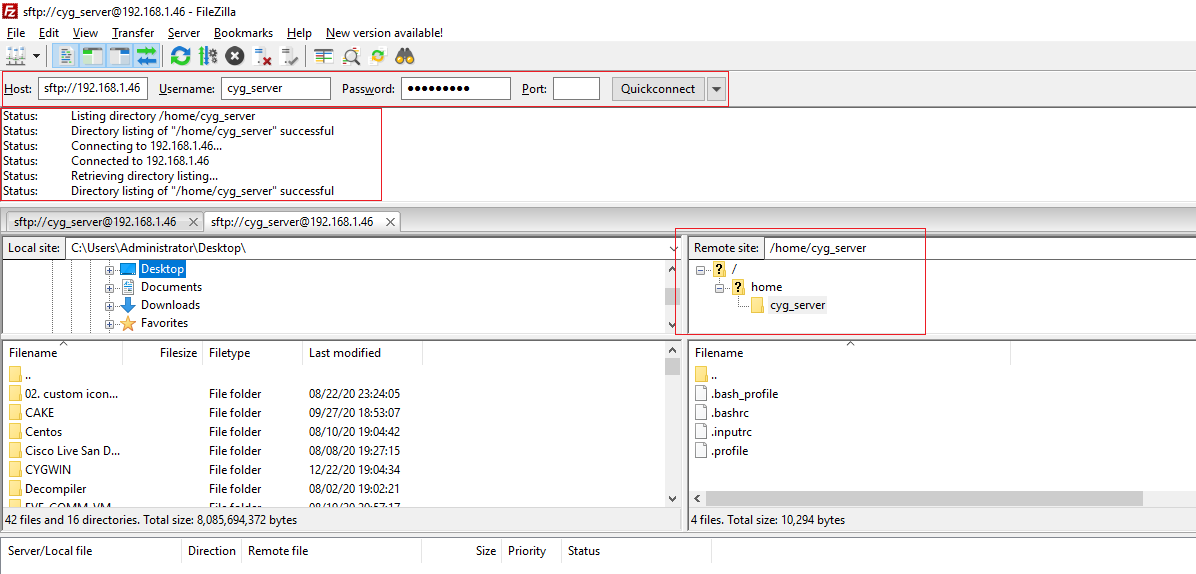The width and height of the screenshot is (1196, 574).
Task: Close the second sftp connection tab
Action: [390, 223]
